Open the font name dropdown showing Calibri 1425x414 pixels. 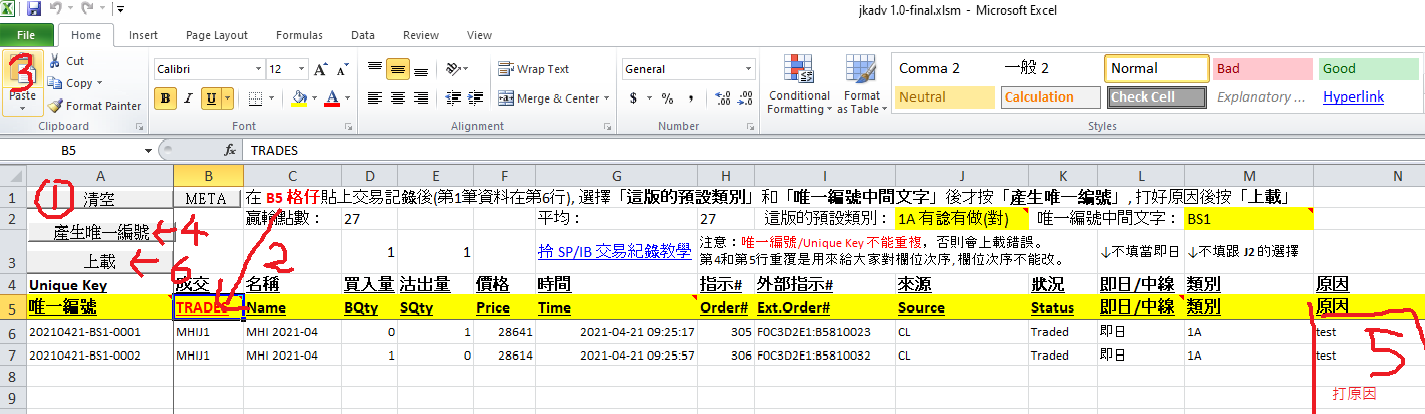coord(207,69)
